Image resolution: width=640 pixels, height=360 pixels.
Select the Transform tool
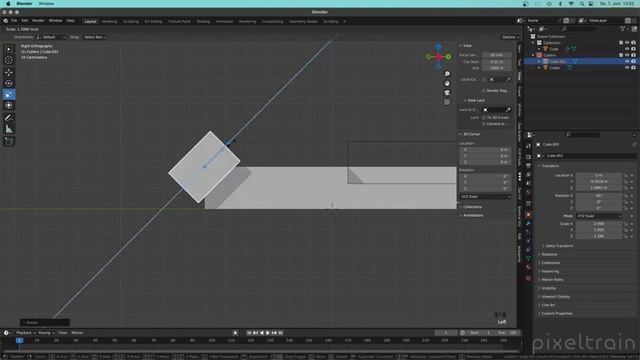(x=9, y=105)
